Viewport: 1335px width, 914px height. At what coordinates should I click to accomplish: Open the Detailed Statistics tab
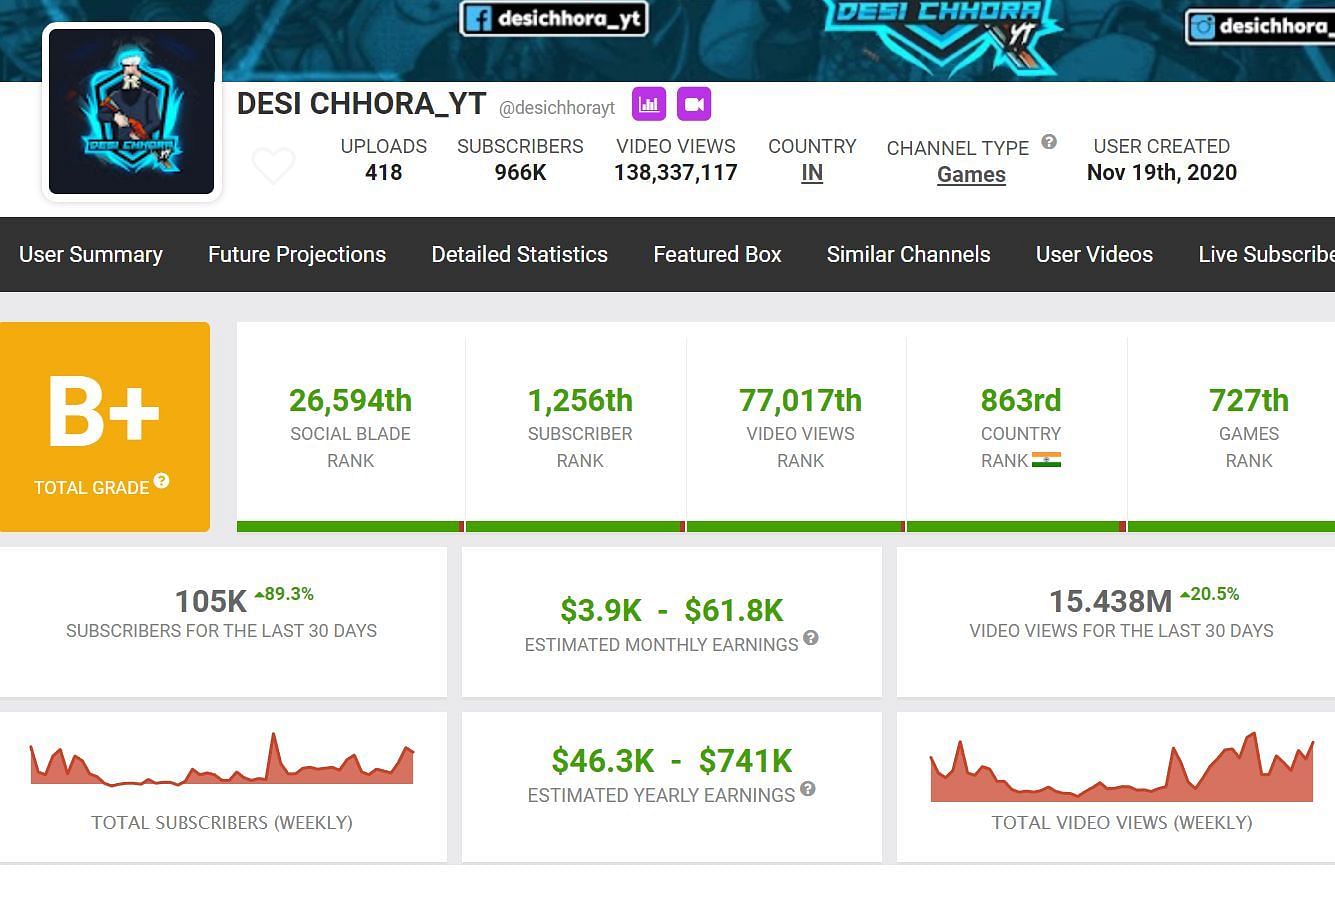(x=519, y=254)
